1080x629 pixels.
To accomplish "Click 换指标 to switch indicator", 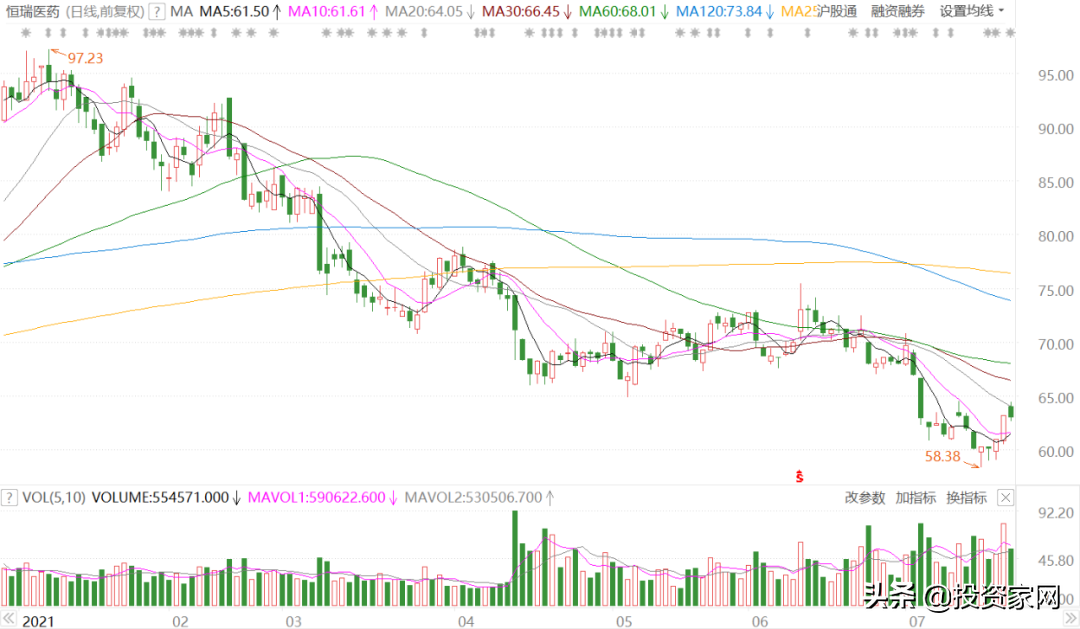I will tap(966, 497).
